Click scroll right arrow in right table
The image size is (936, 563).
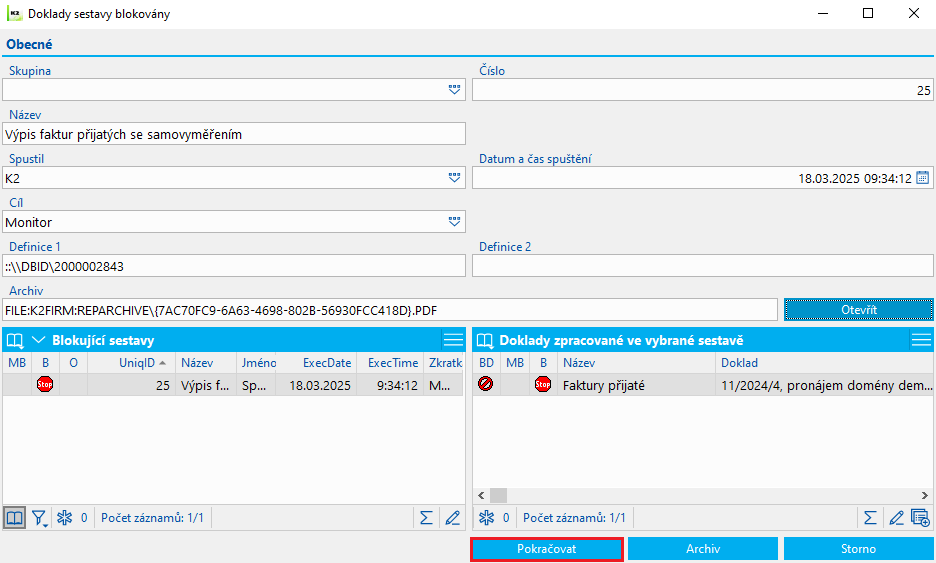click(x=925, y=496)
